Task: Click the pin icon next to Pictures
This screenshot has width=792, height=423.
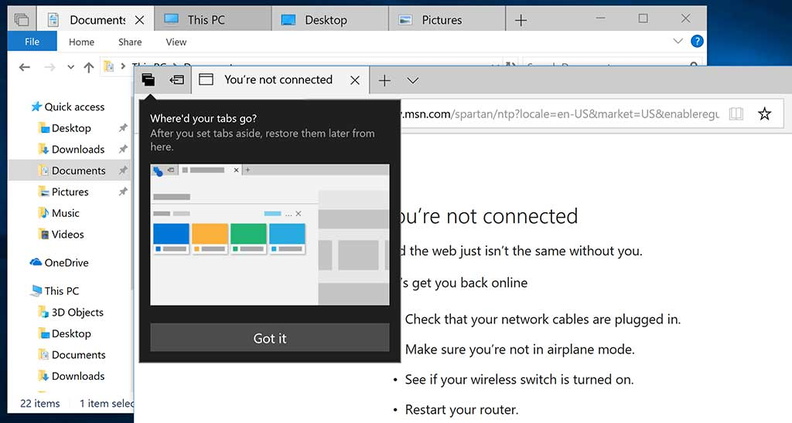Action: (x=123, y=192)
